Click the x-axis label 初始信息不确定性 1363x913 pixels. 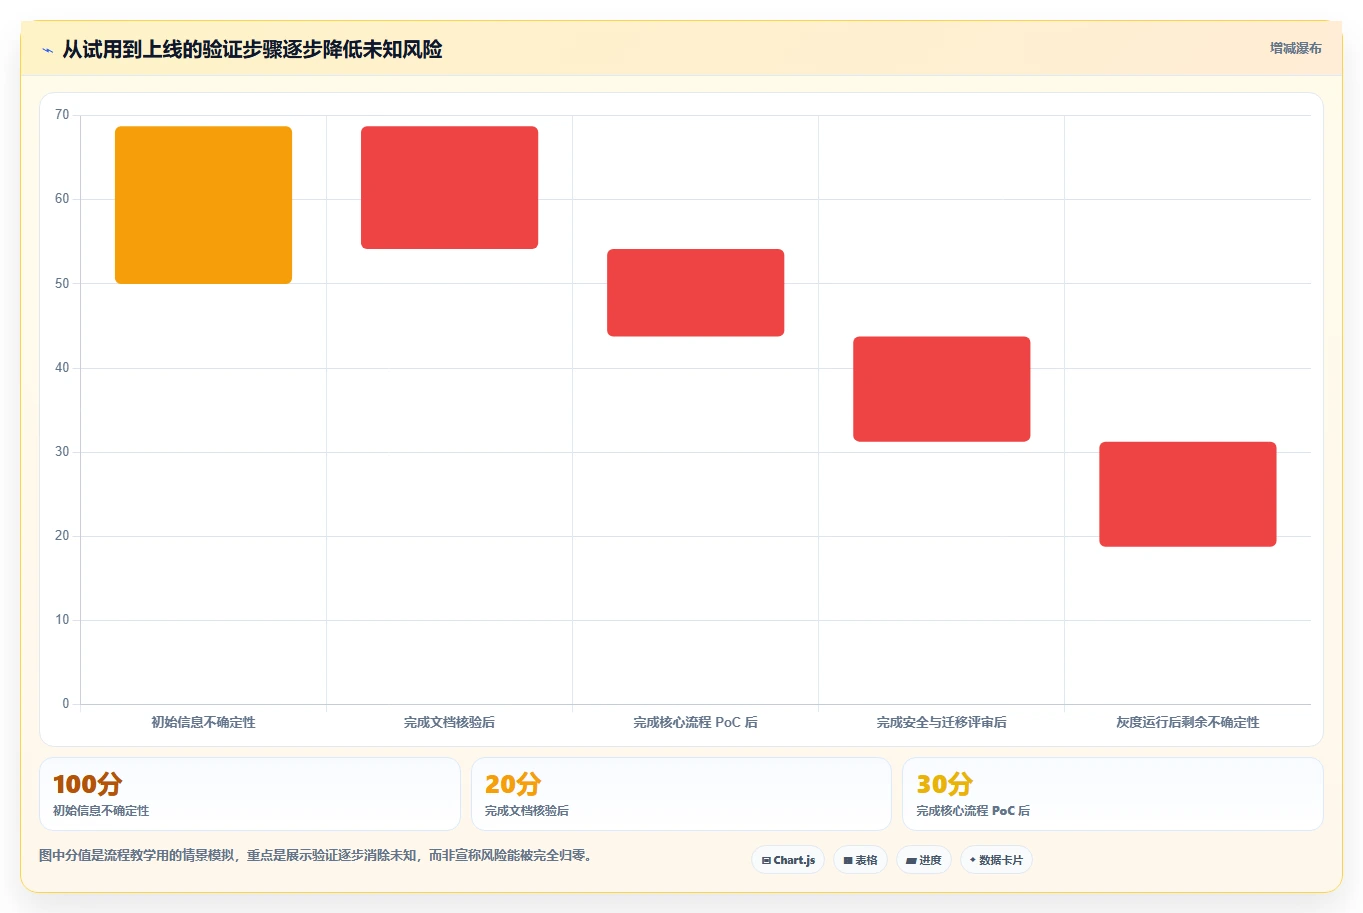click(x=204, y=722)
